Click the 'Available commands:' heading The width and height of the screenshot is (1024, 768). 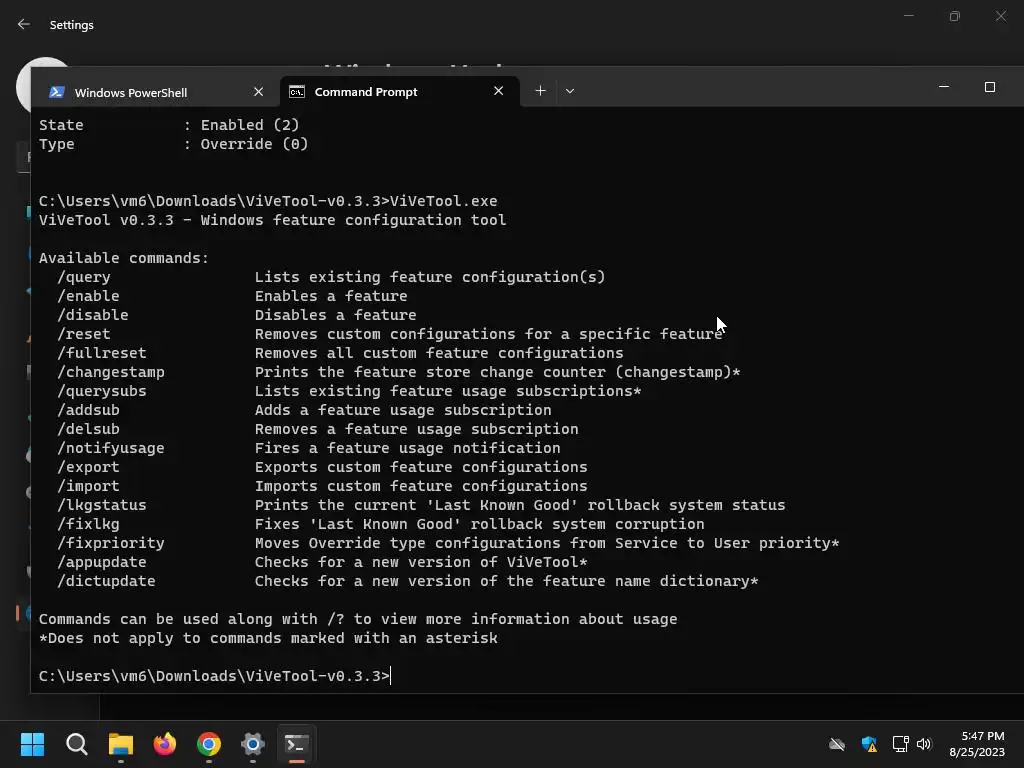[124, 259]
